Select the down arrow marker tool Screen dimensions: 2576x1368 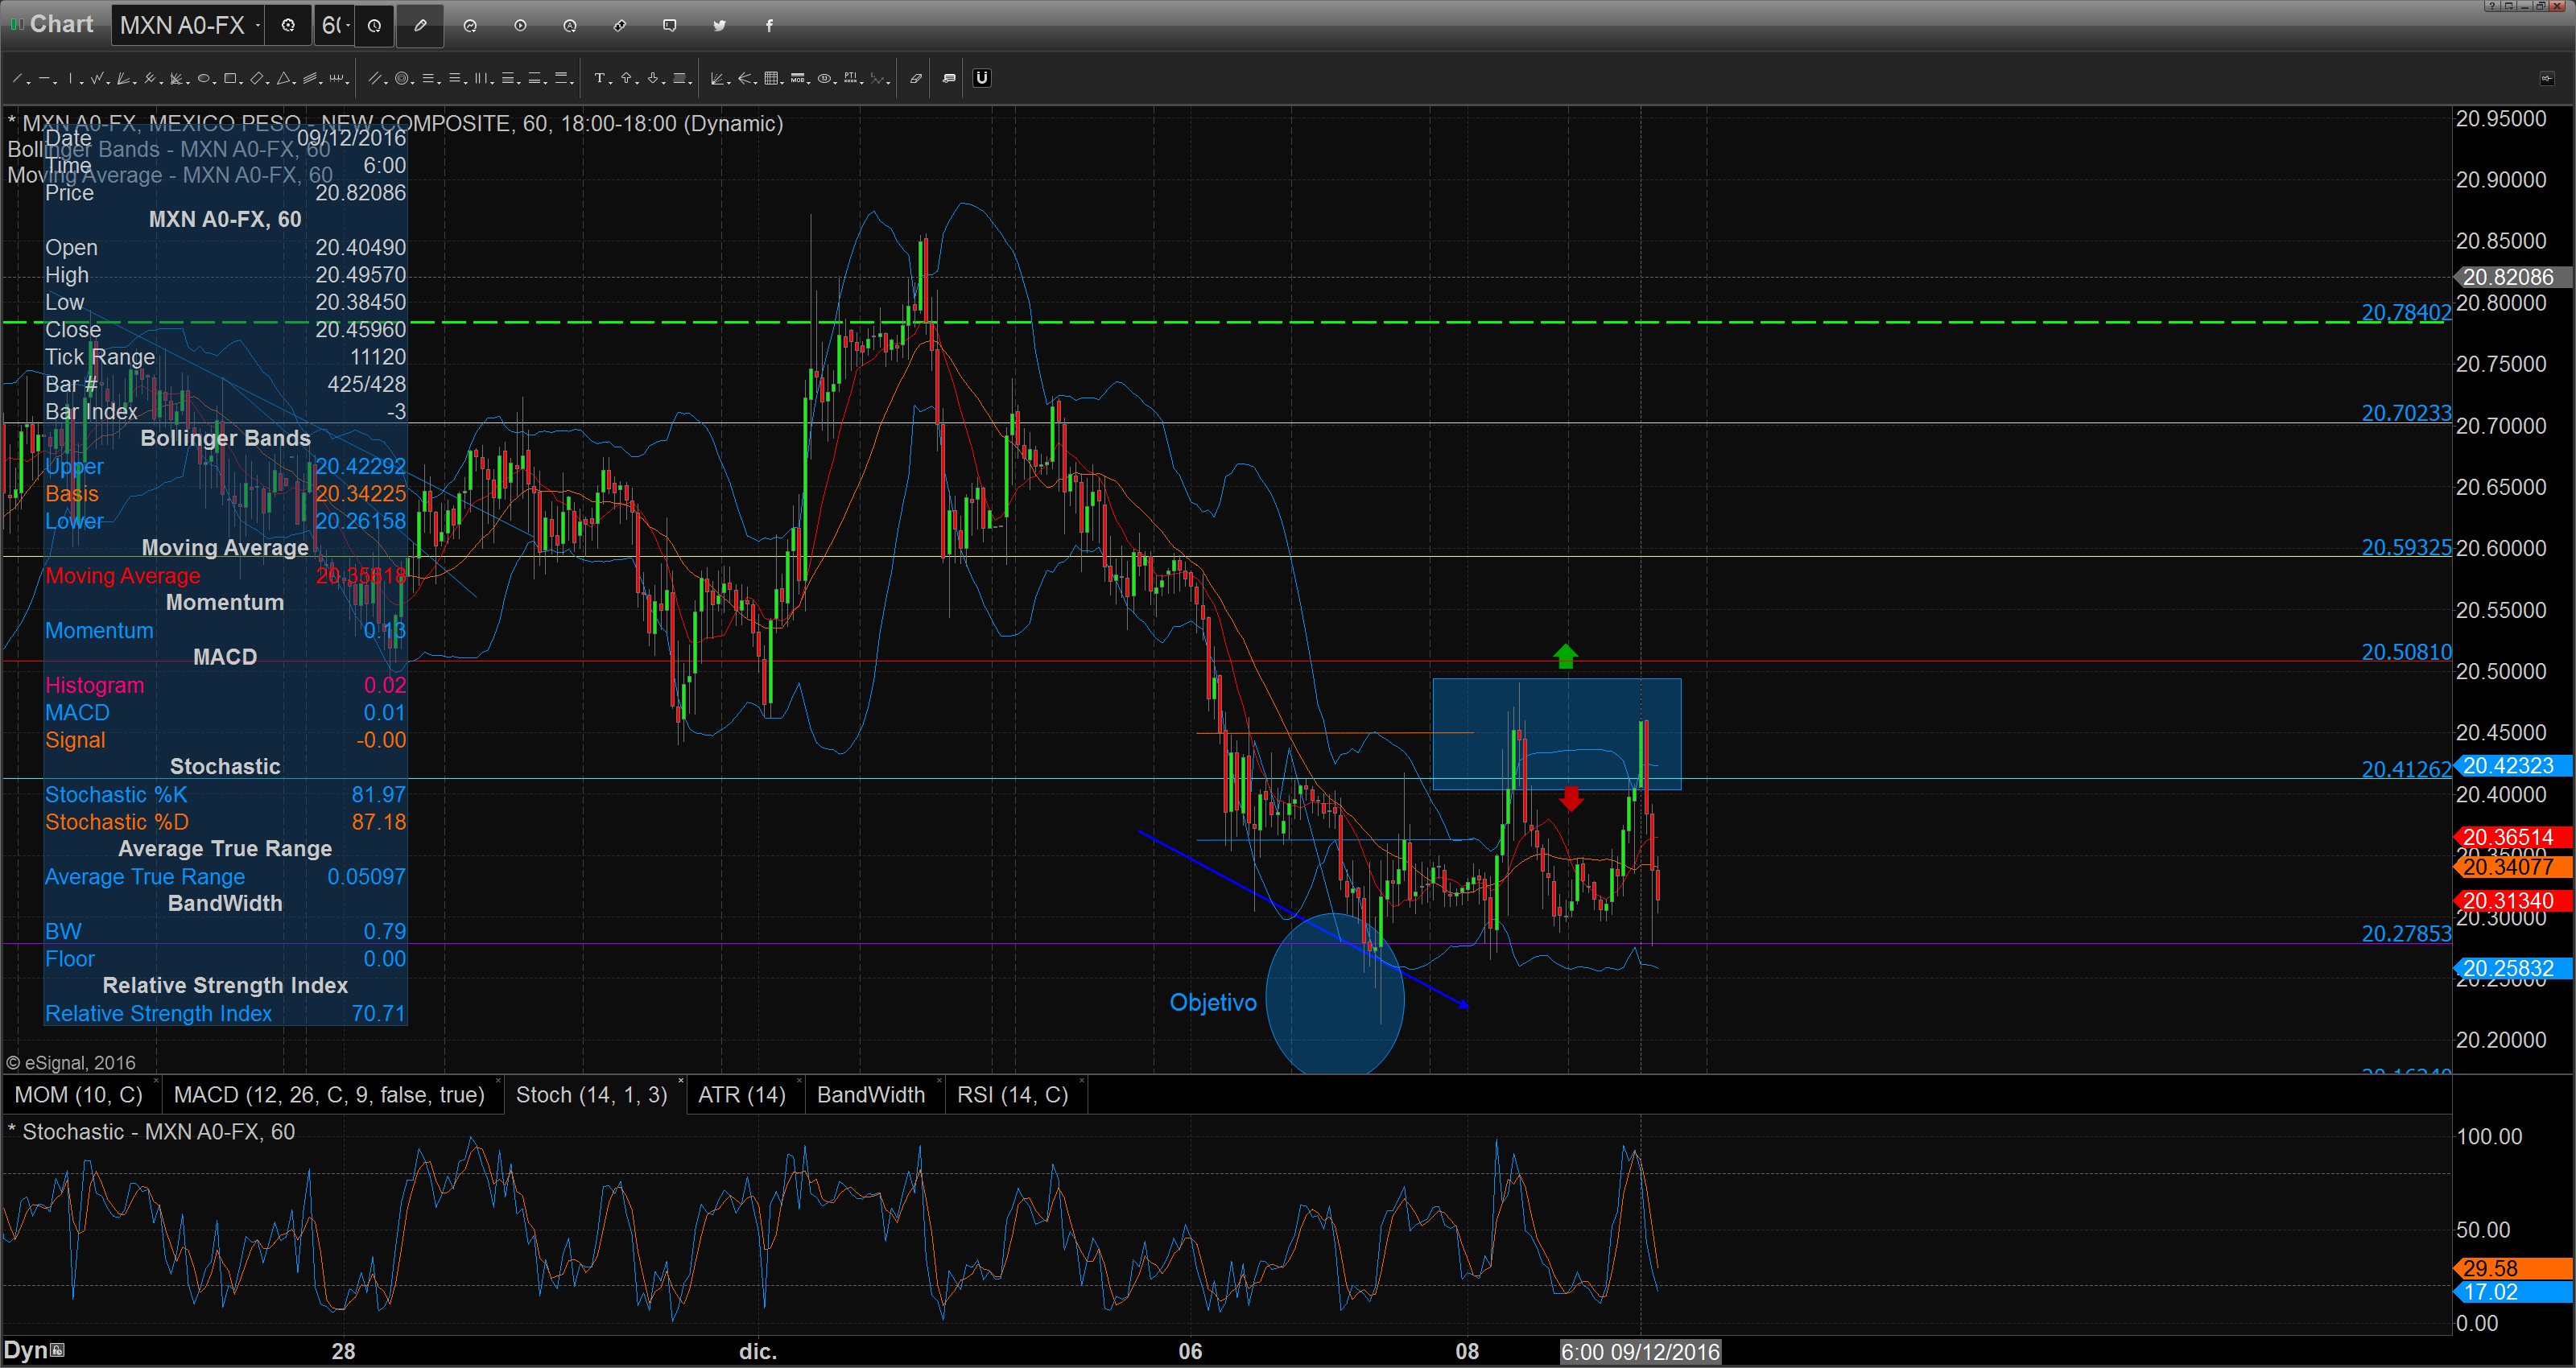click(652, 78)
